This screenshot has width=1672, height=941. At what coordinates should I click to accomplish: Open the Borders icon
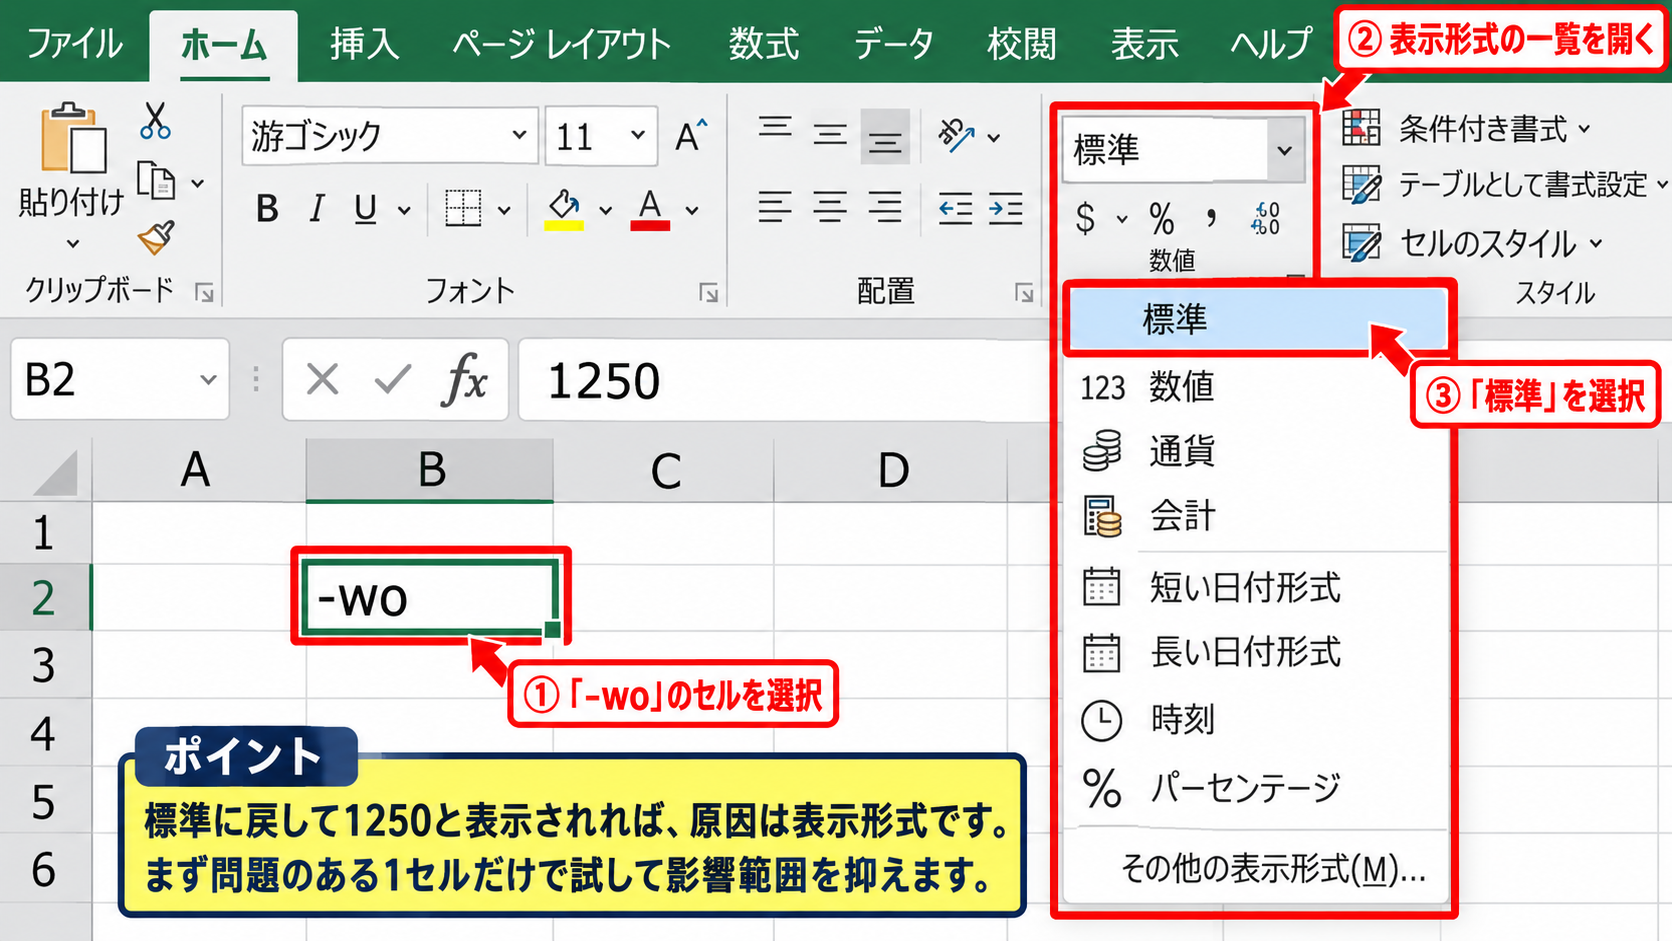(x=463, y=209)
